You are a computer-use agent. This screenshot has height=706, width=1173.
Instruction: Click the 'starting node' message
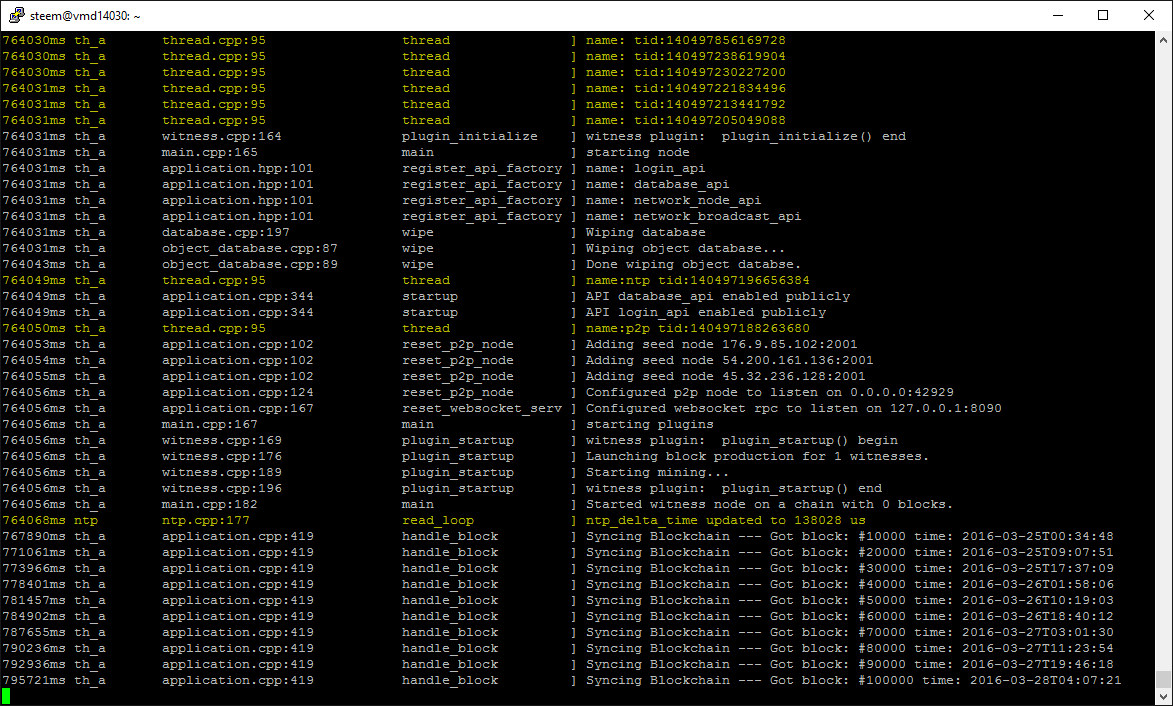[x=638, y=153]
